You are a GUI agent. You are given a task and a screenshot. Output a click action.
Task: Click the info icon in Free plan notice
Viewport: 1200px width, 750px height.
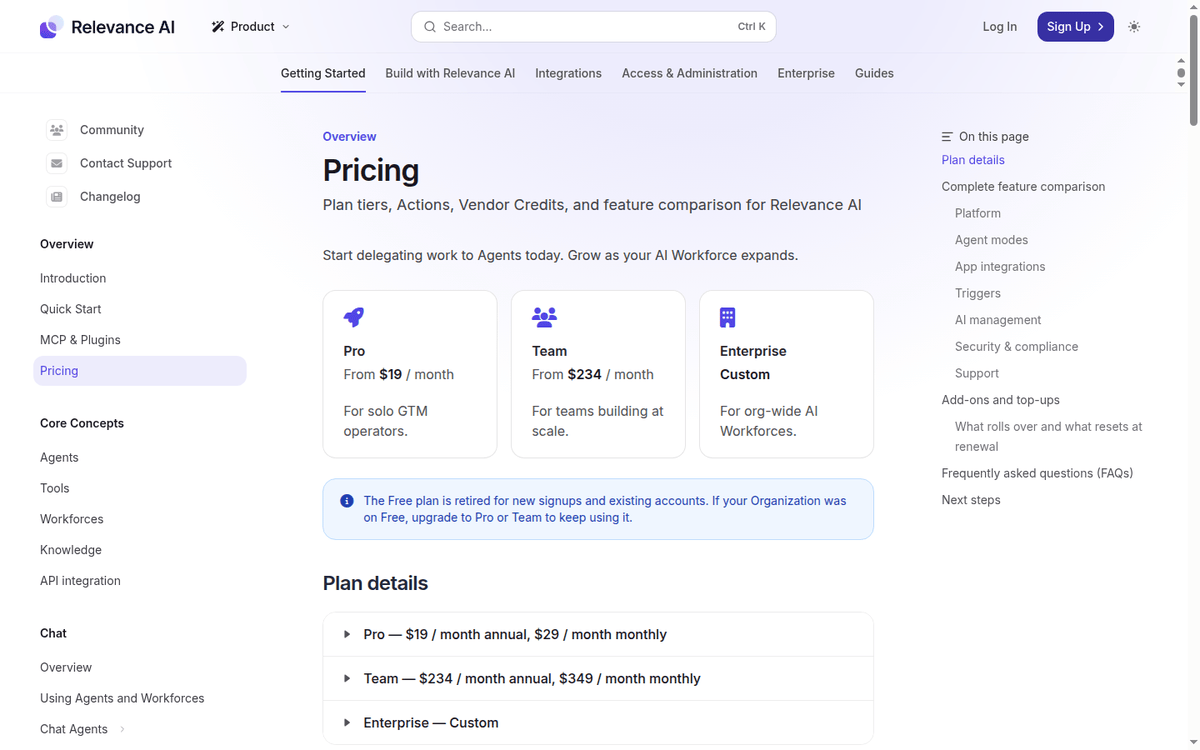click(x=347, y=501)
